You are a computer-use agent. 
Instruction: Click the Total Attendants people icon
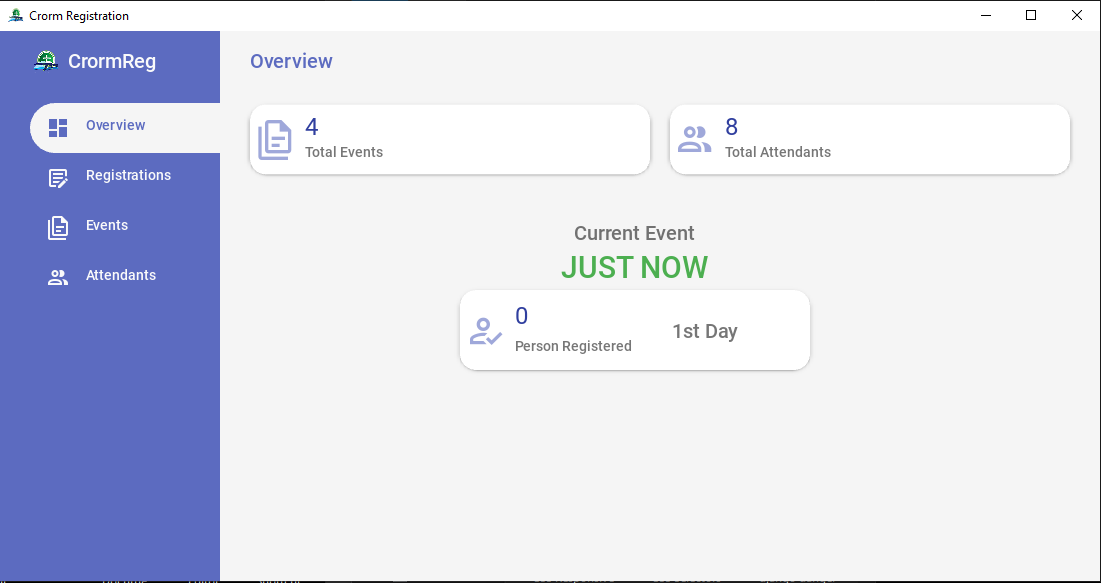click(x=694, y=139)
